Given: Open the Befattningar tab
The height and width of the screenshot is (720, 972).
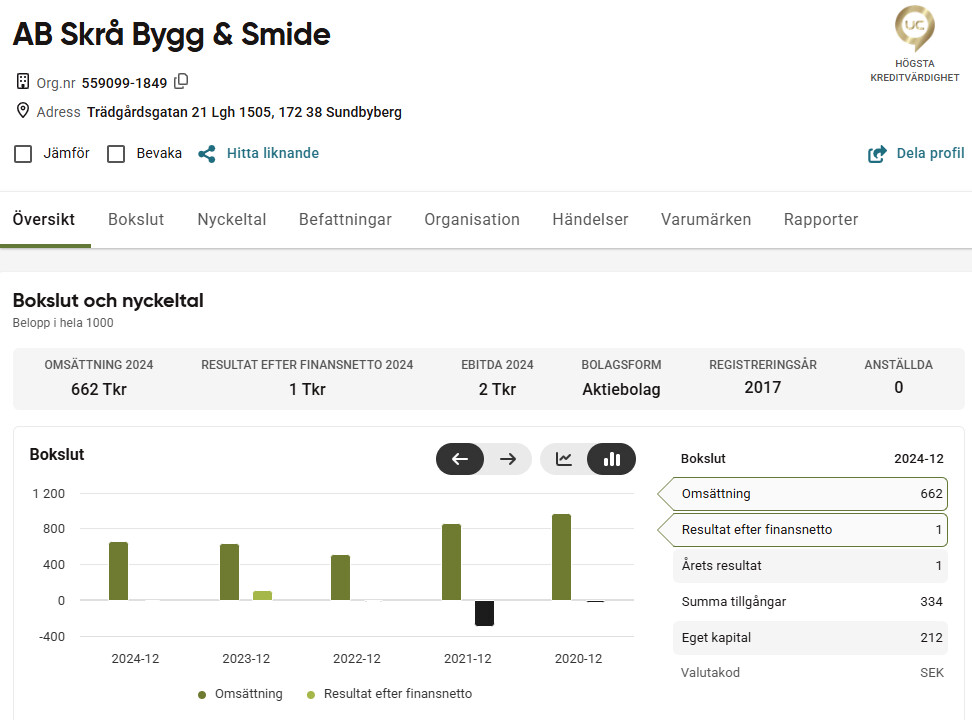Looking at the screenshot, I should pos(345,220).
